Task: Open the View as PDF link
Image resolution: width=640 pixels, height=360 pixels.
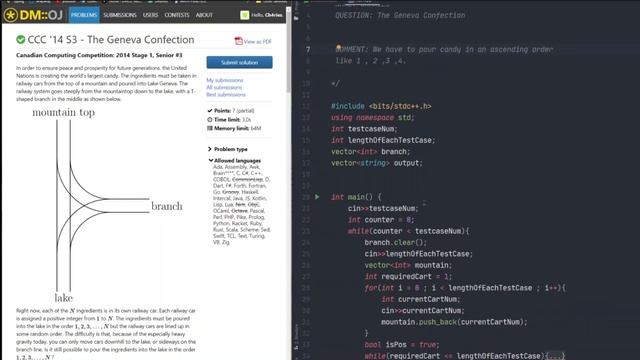Action: coord(258,41)
